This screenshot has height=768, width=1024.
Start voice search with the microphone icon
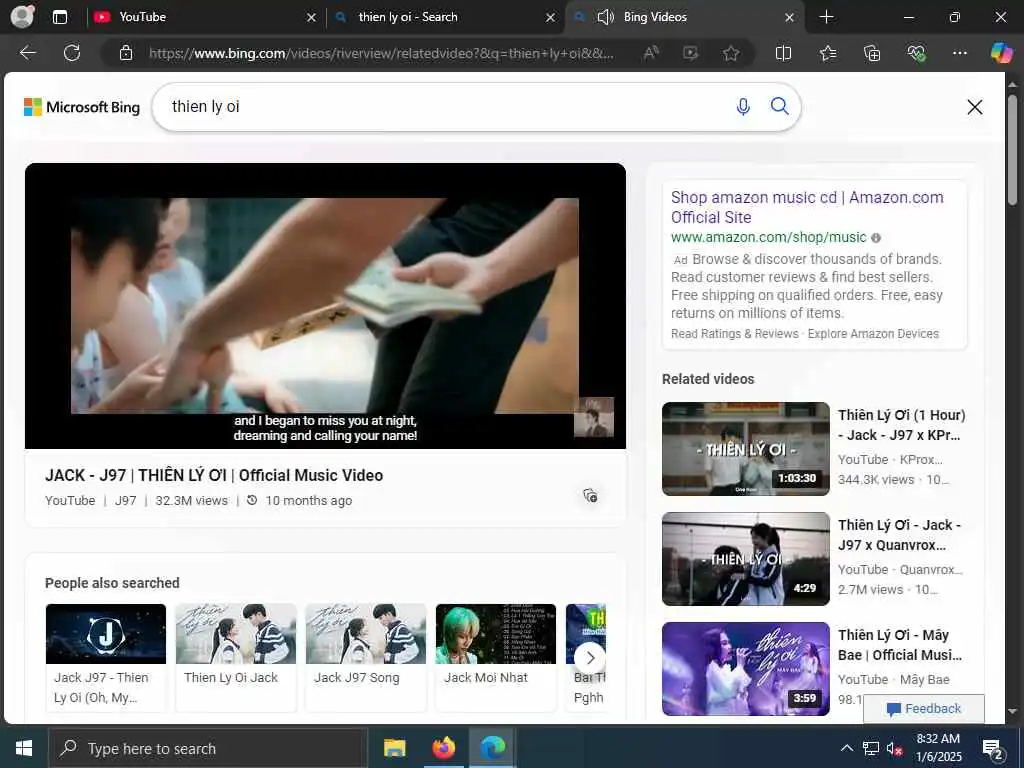point(743,106)
